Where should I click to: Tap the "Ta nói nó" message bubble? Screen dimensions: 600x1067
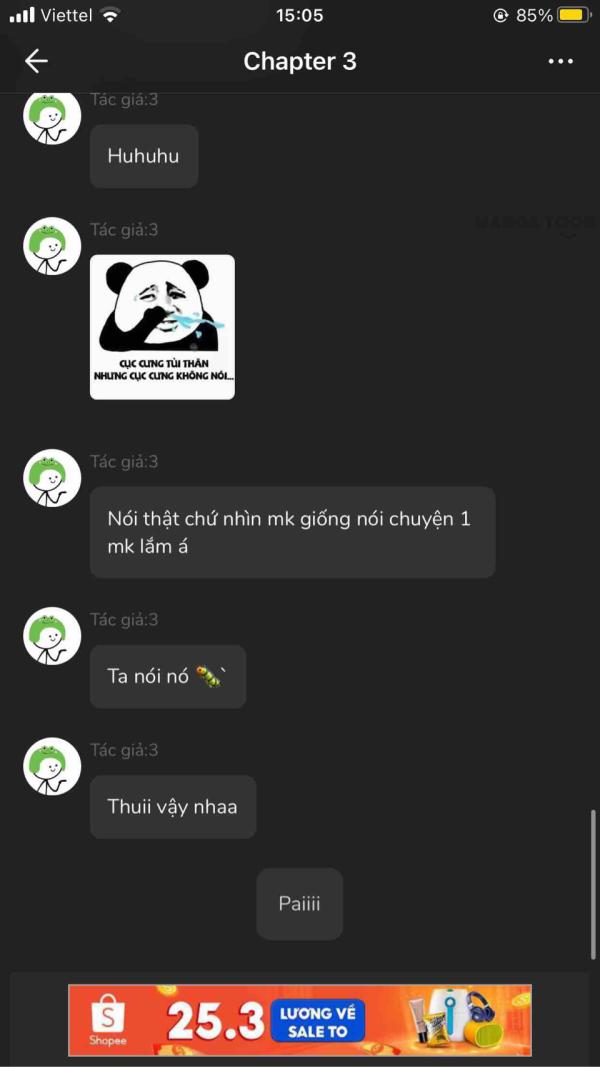tap(168, 676)
